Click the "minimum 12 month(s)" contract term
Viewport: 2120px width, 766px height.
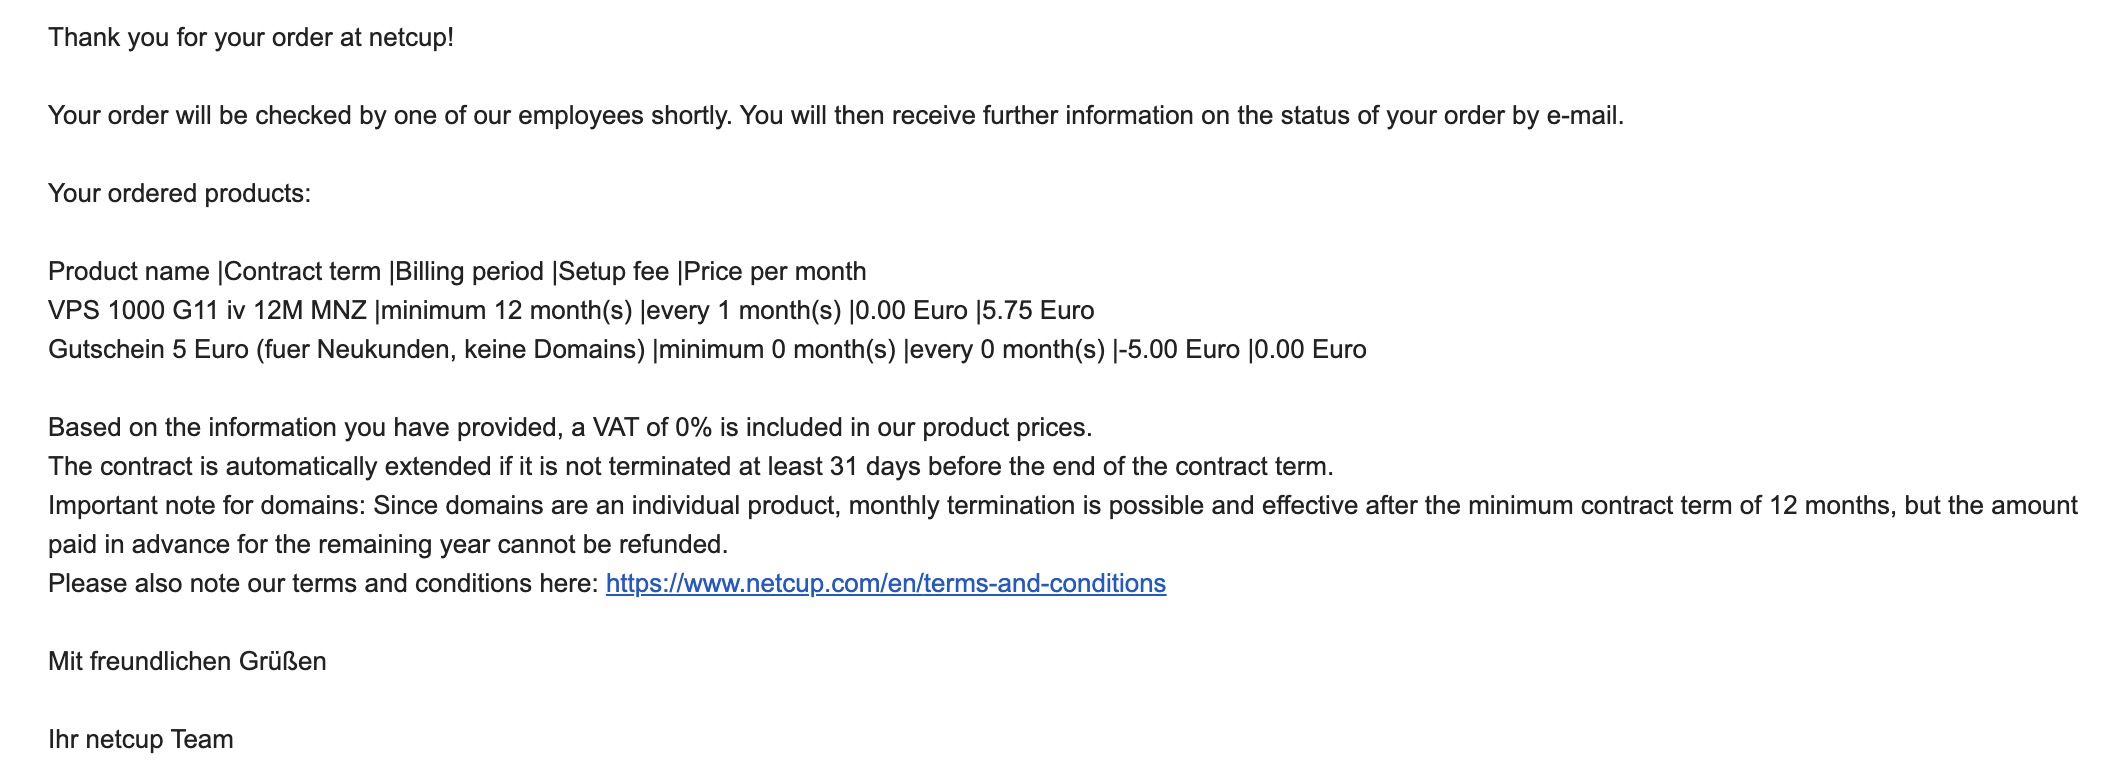click(507, 310)
